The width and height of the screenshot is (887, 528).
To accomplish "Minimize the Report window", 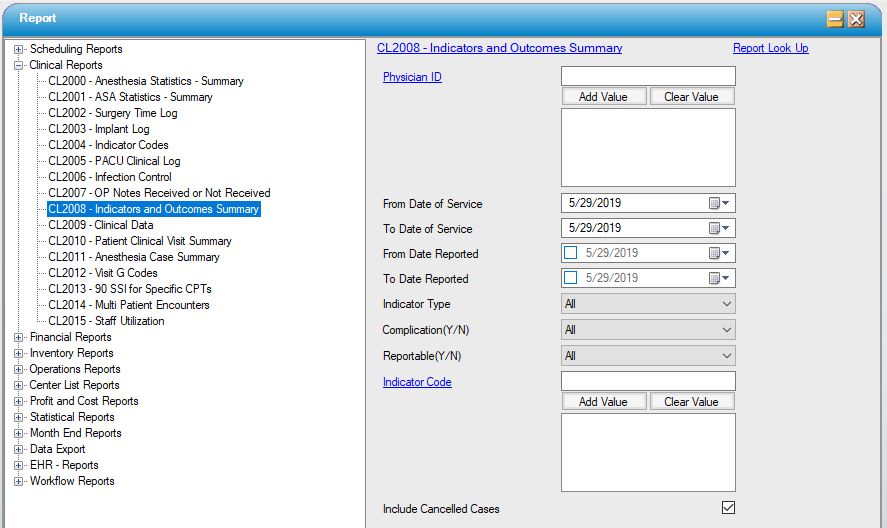I will tap(835, 19).
